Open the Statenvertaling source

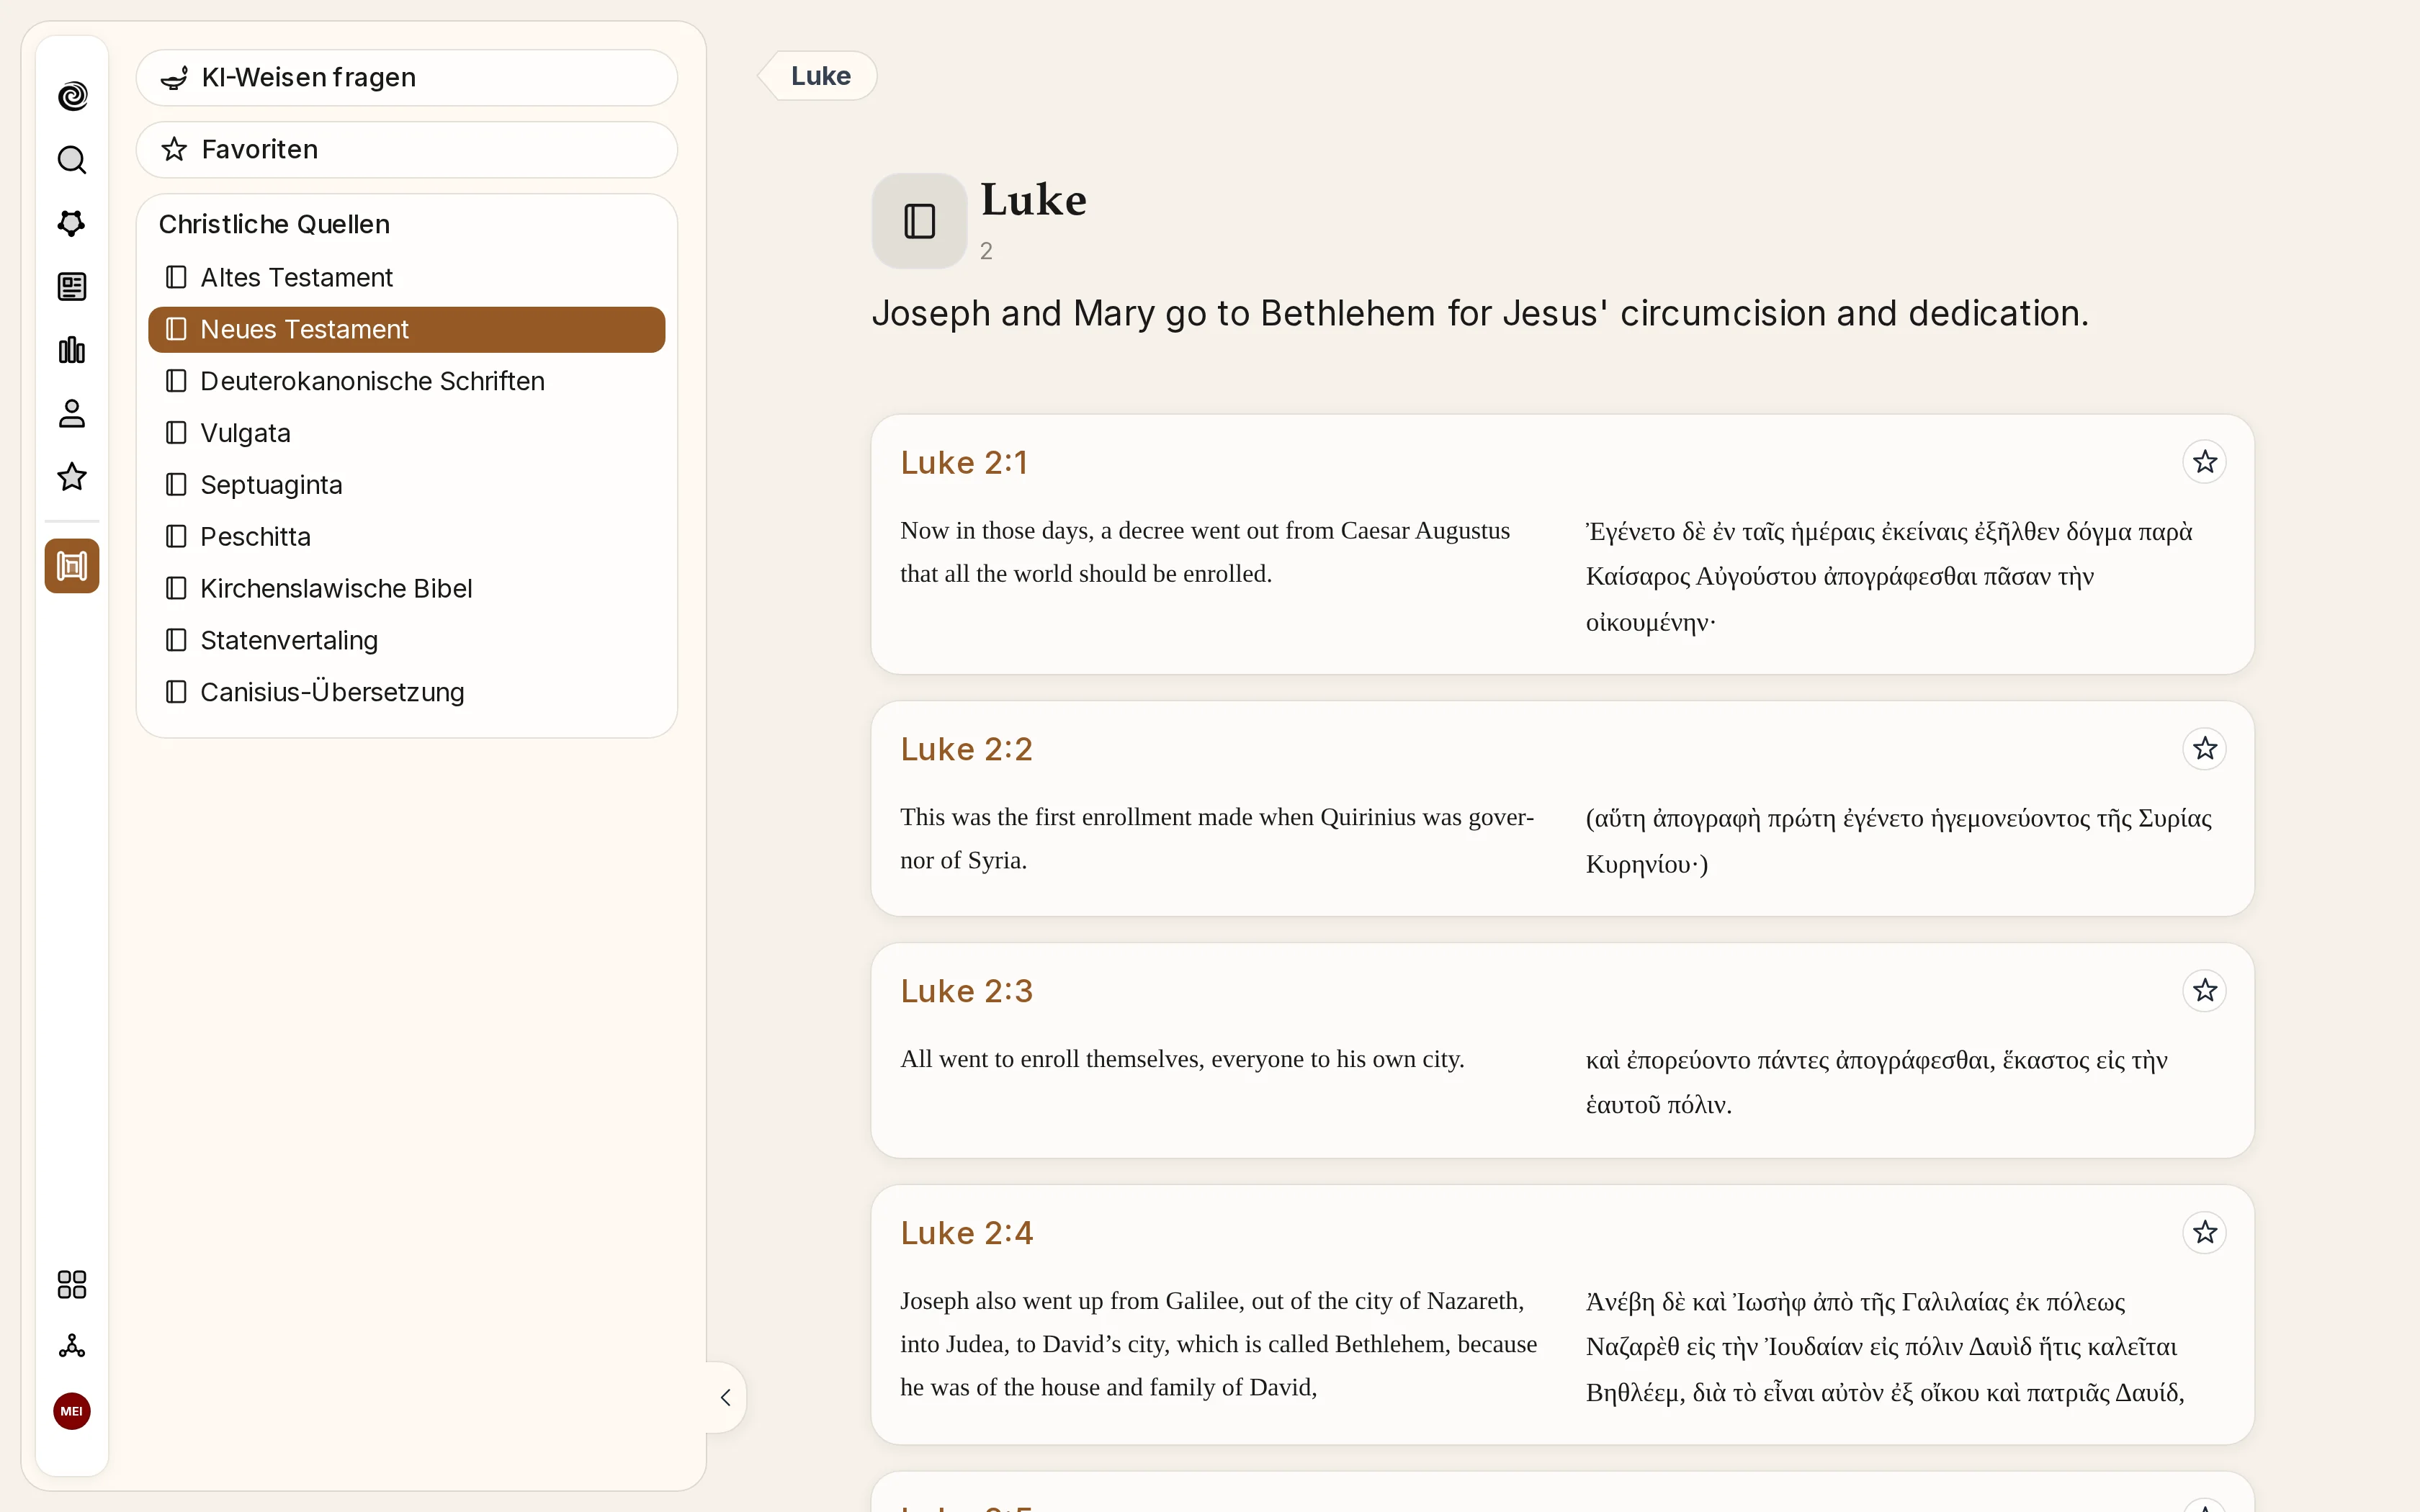pos(407,641)
